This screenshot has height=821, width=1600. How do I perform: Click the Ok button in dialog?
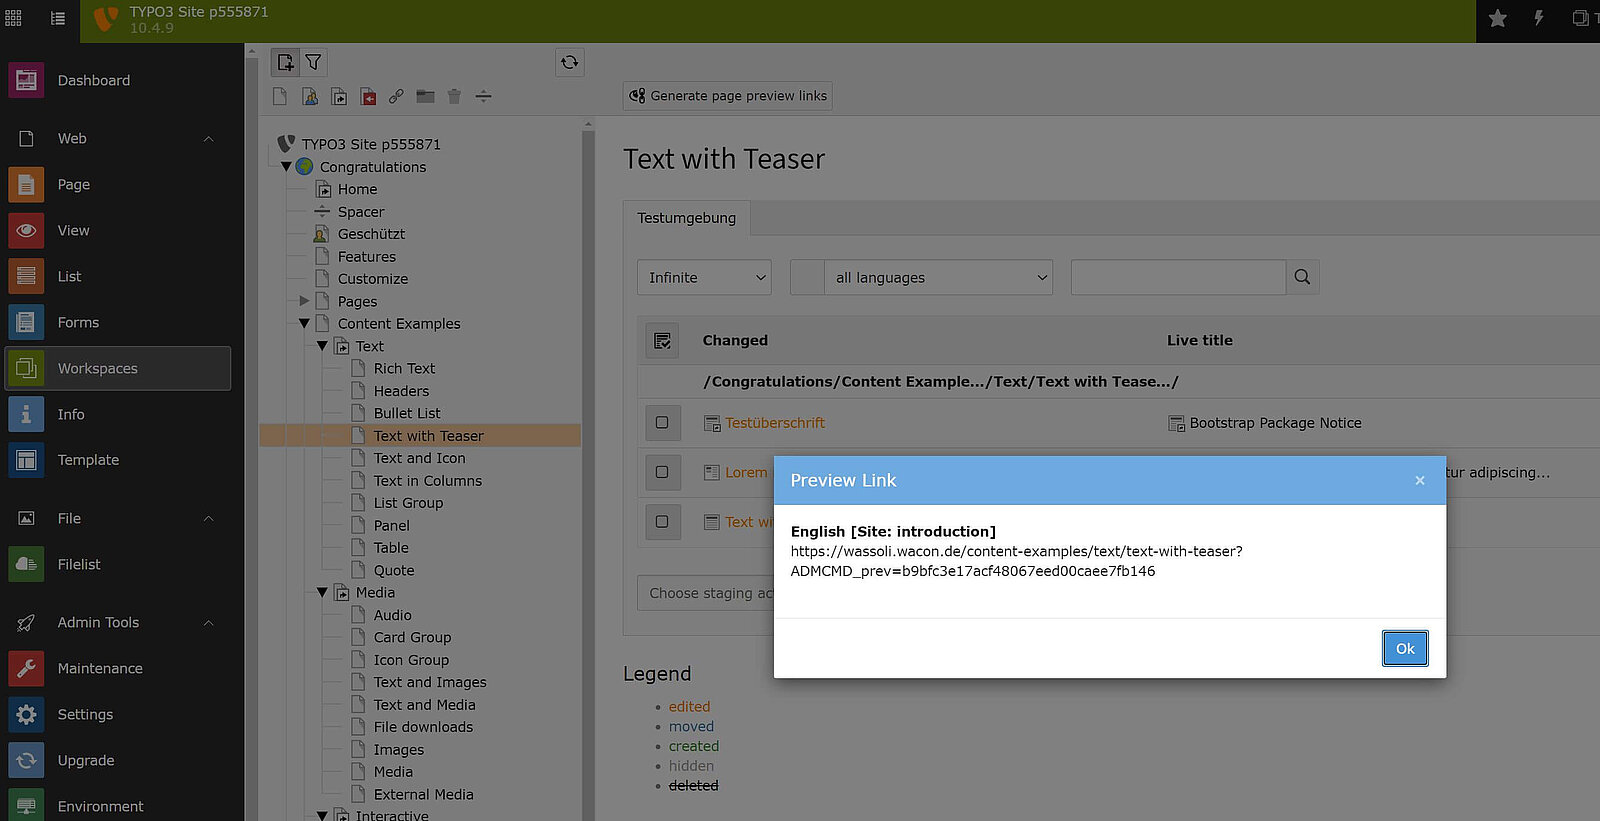(1404, 648)
